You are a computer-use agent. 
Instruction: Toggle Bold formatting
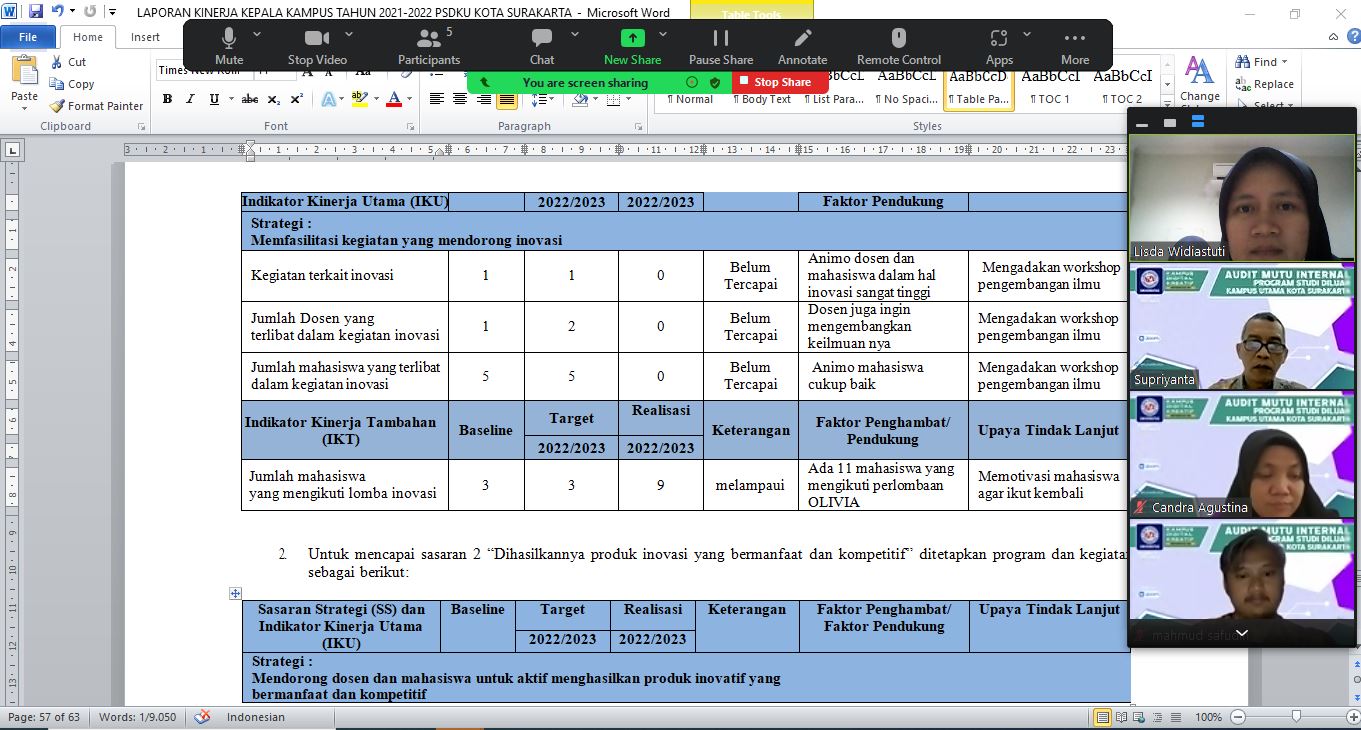167,99
